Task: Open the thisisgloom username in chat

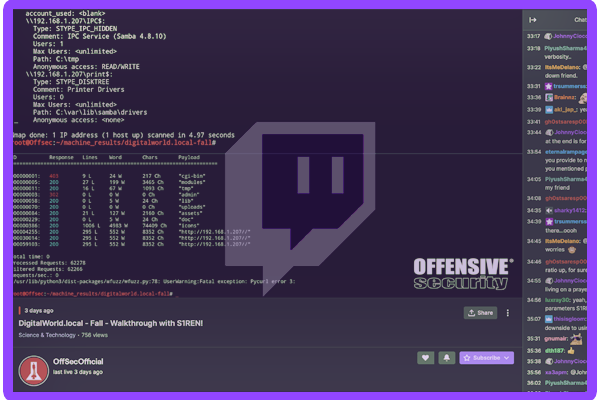Action: point(570,319)
